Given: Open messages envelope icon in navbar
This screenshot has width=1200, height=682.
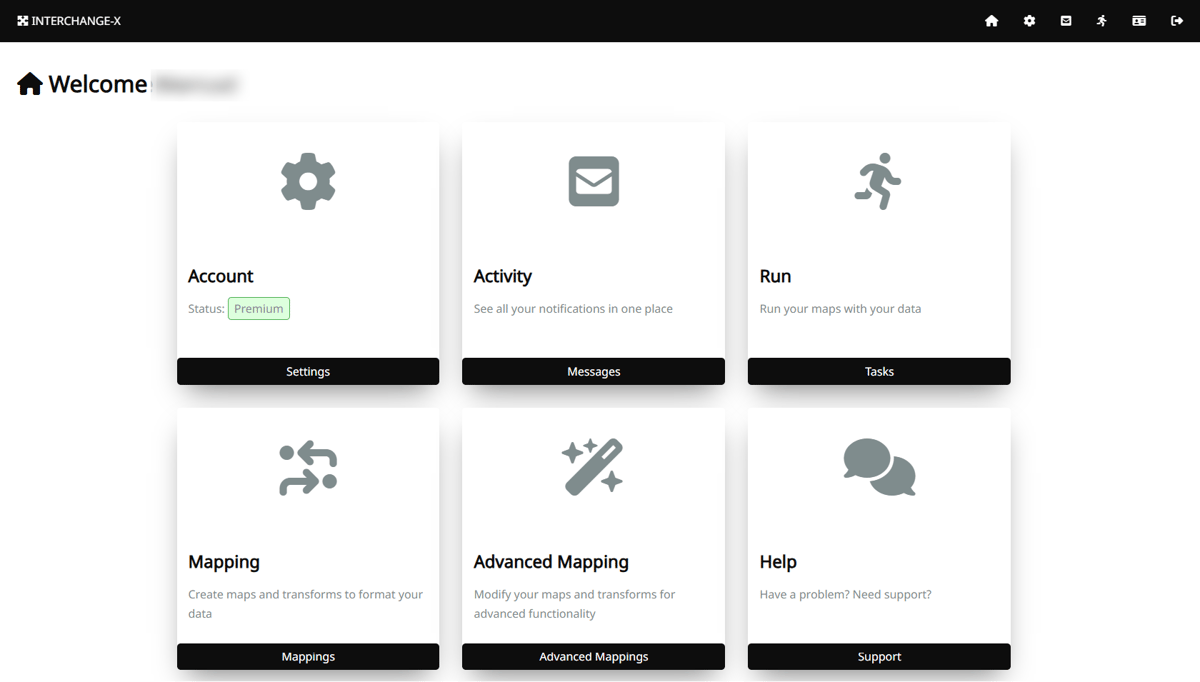Looking at the screenshot, I should pyautogui.click(x=1066, y=21).
